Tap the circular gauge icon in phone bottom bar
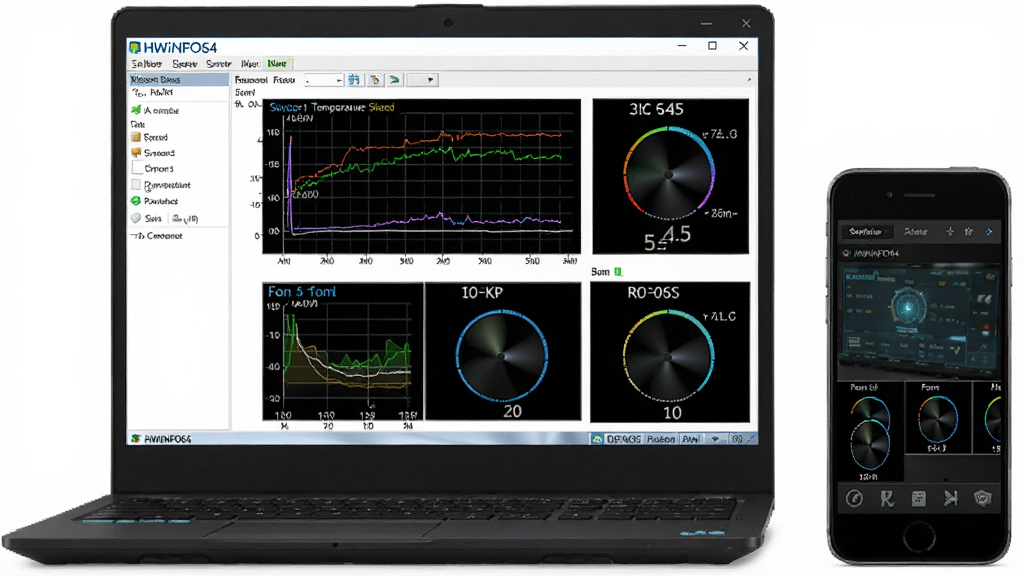This screenshot has height=576, width=1024. point(854,499)
